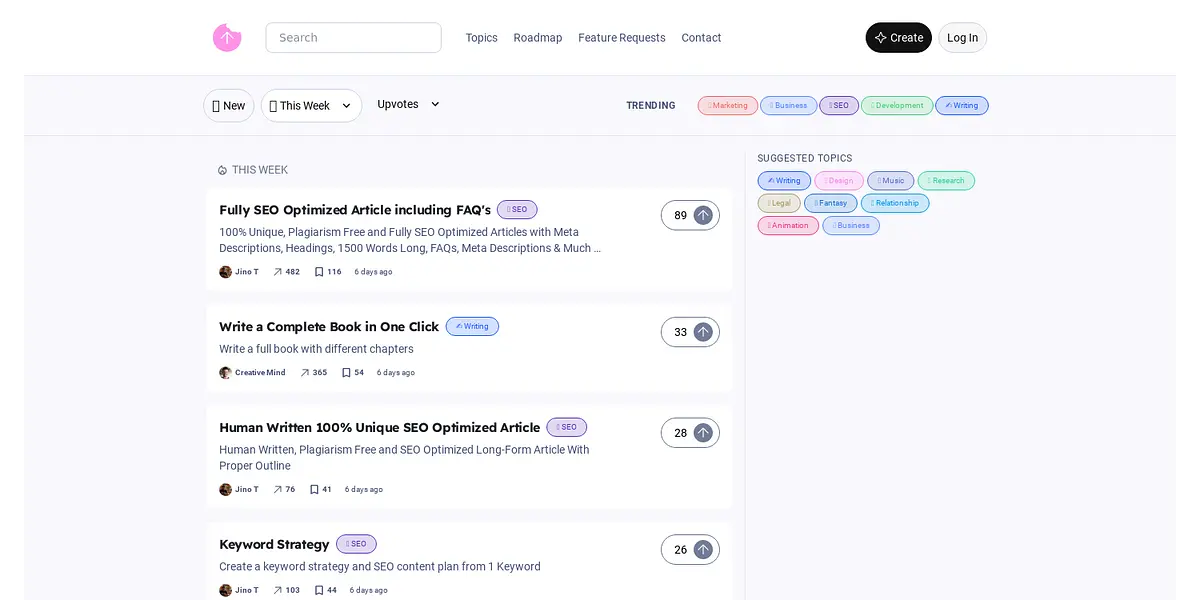The image size is (1200, 600).
Task: Toggle the New filter button
Action: tap(229, 106)
